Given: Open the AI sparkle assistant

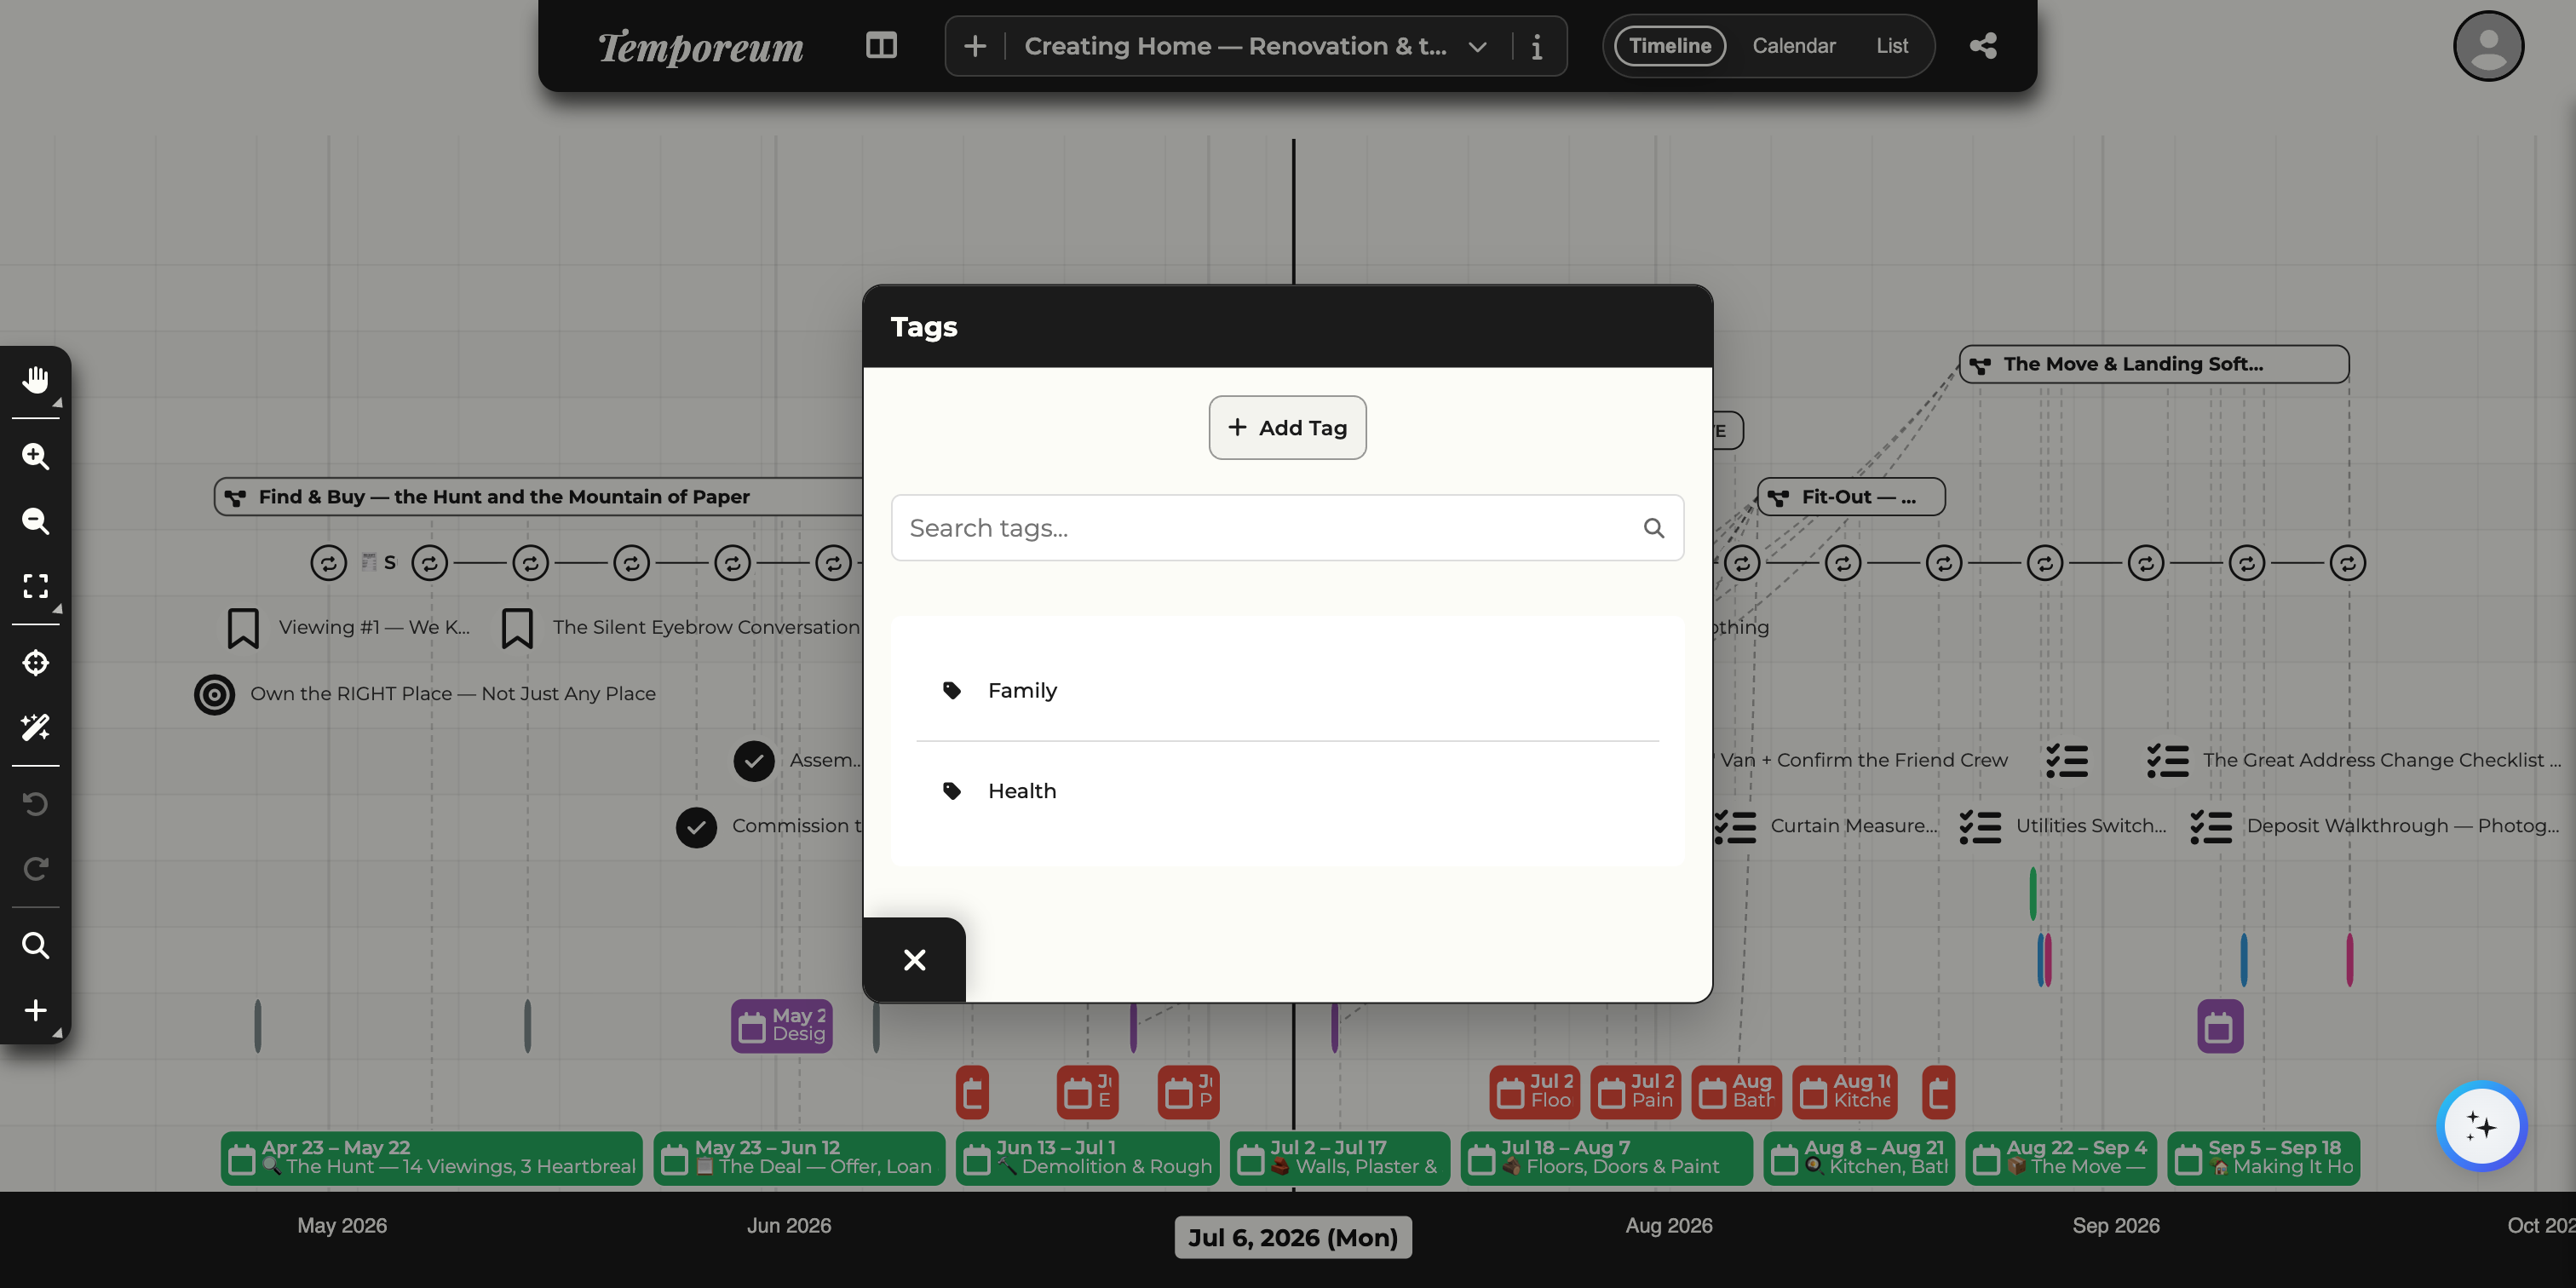Looking at the screenshot, I should [2481, 1127].
